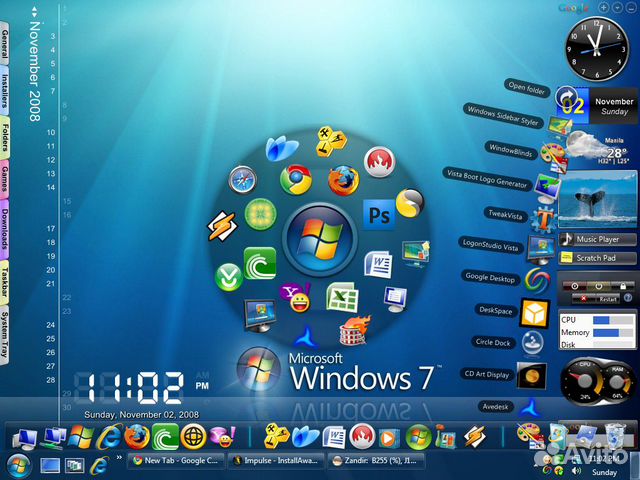
Task: Switch to Impulse - InstallAware taskbar button
Action: tap(276, 460)
